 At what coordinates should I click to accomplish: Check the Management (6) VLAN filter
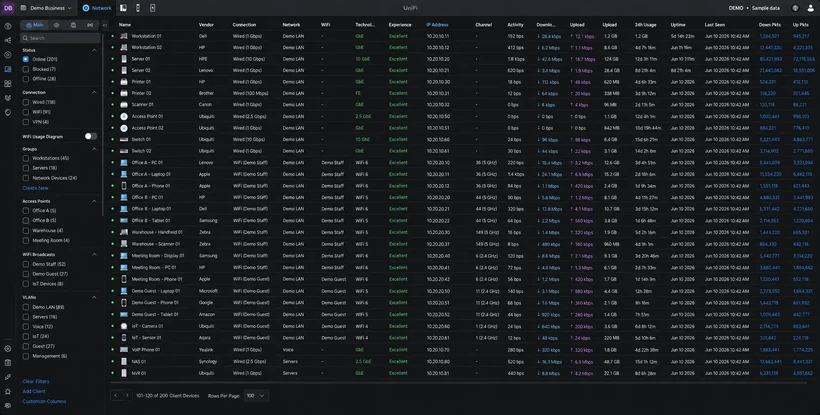click(x=26, y=356)
